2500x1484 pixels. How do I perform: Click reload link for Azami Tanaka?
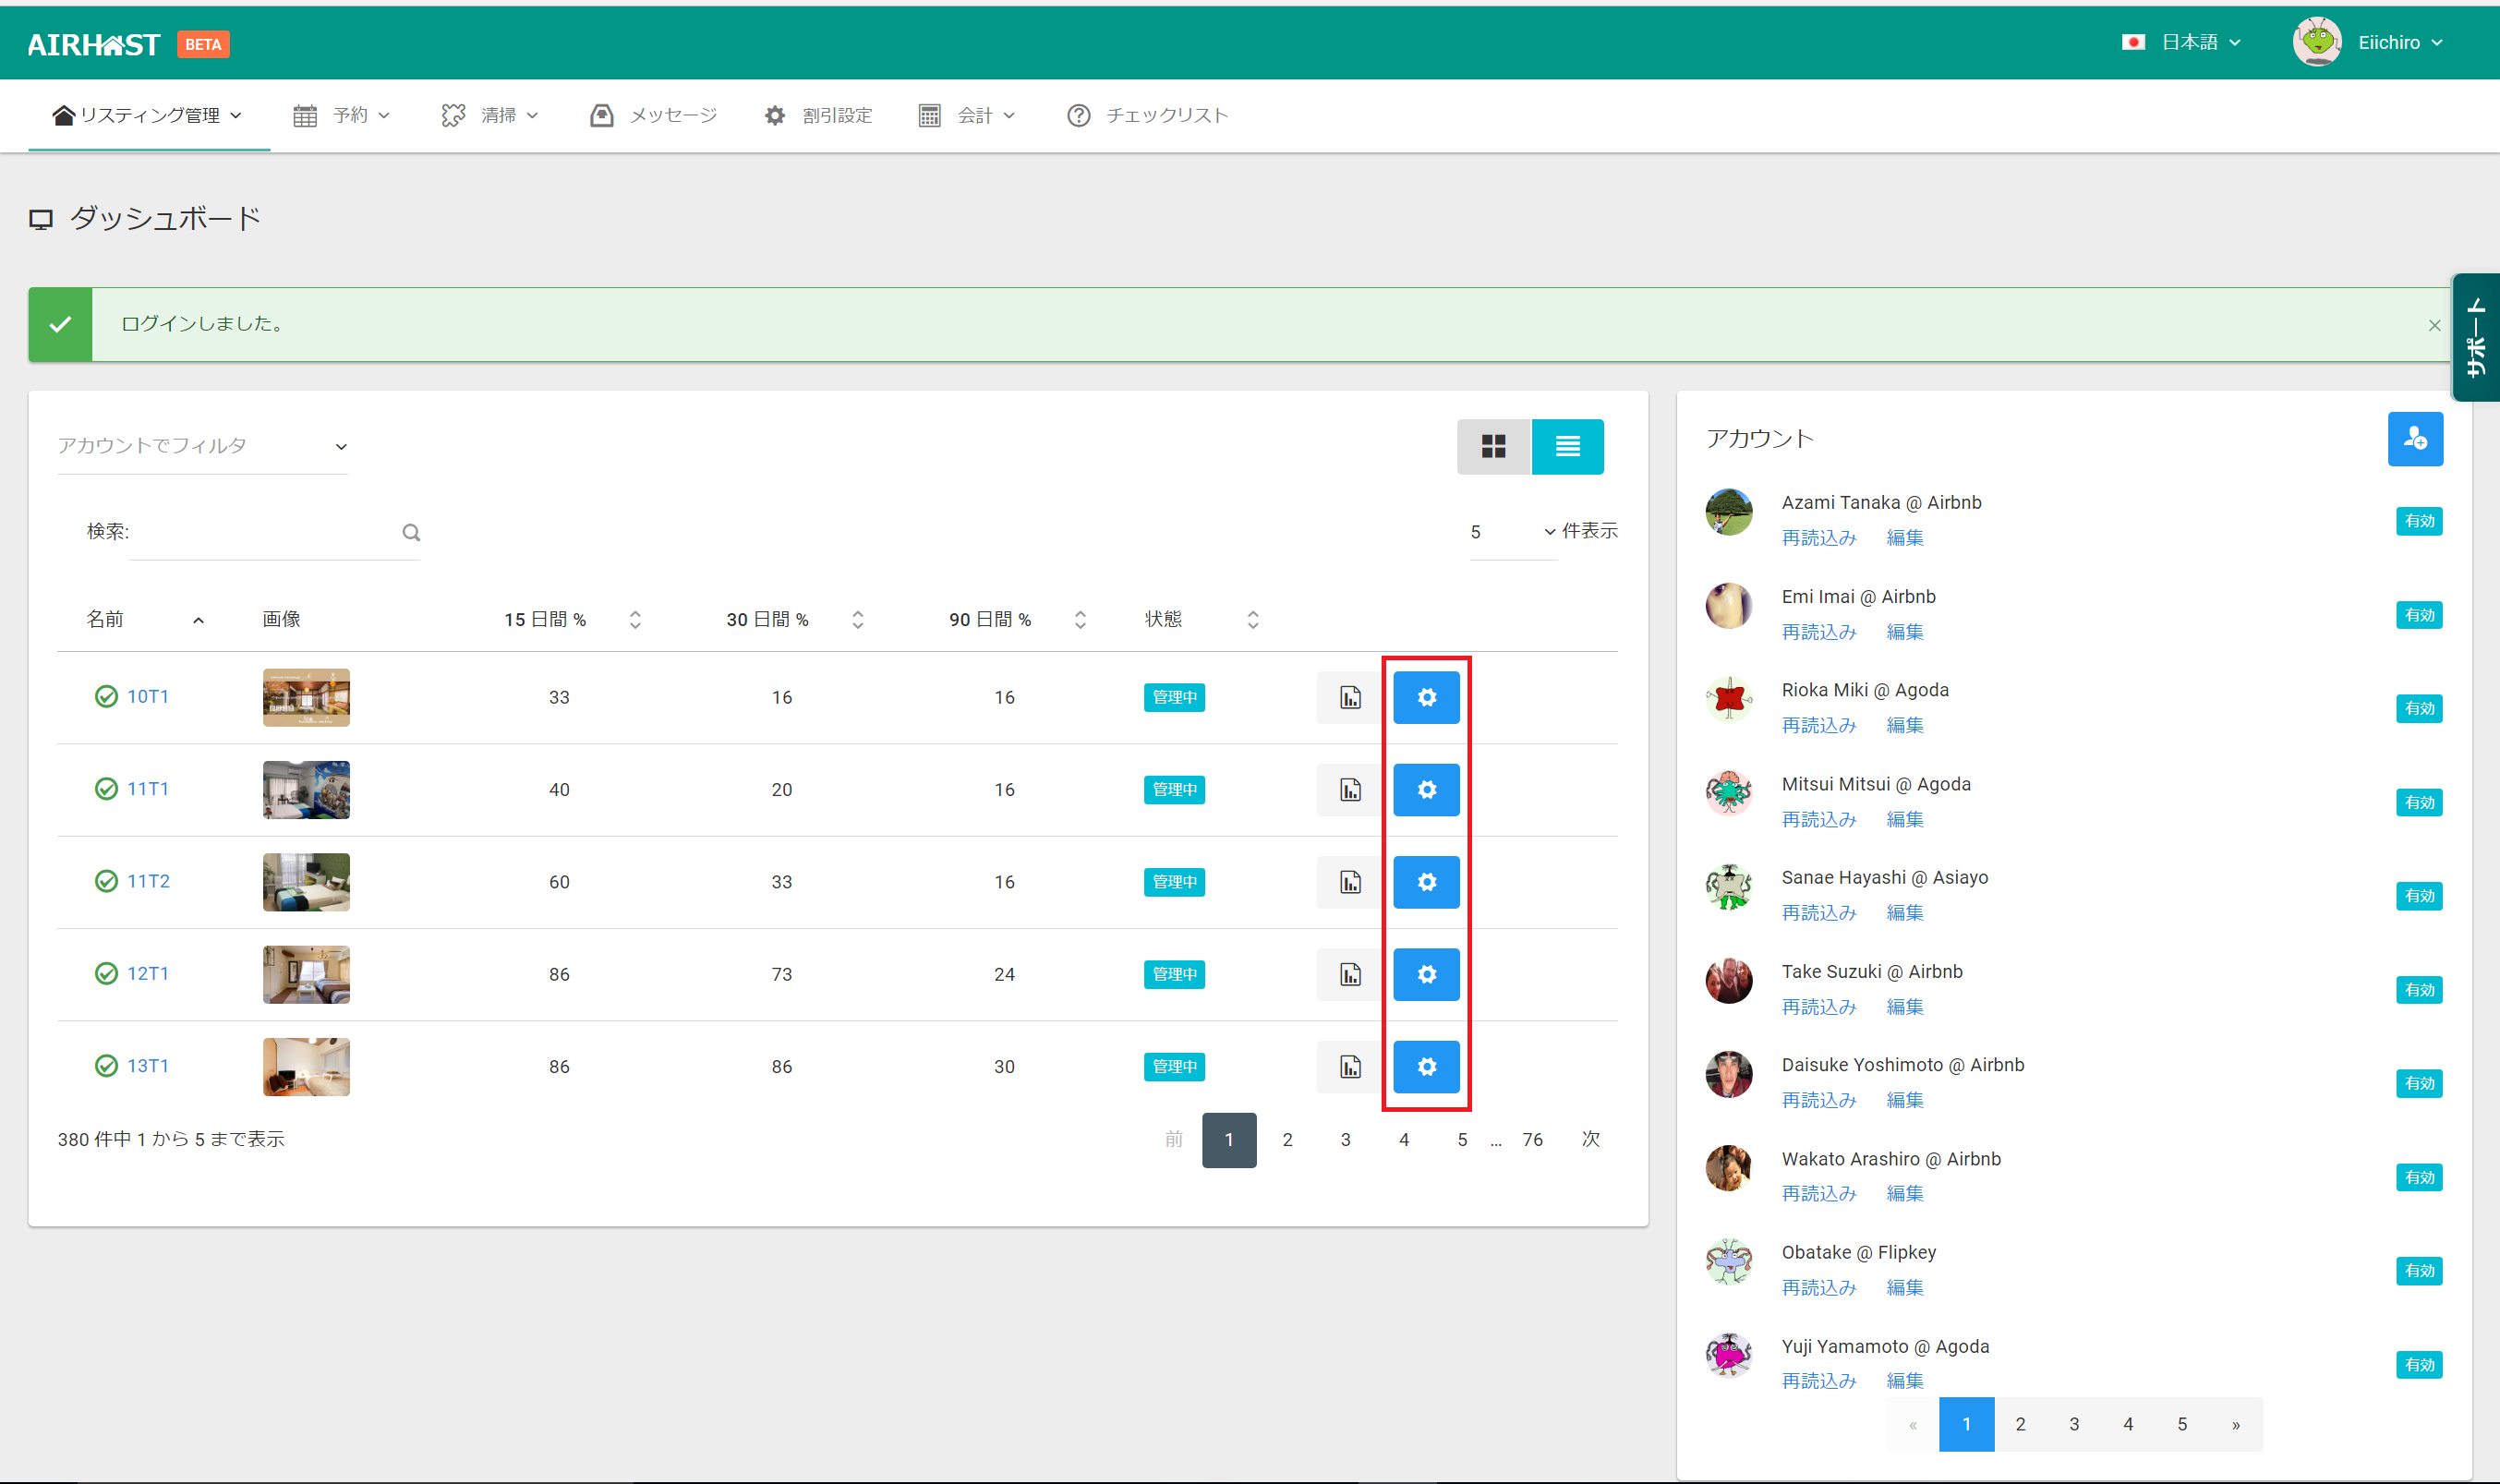pyautogui.click(x=1818, y=538)
